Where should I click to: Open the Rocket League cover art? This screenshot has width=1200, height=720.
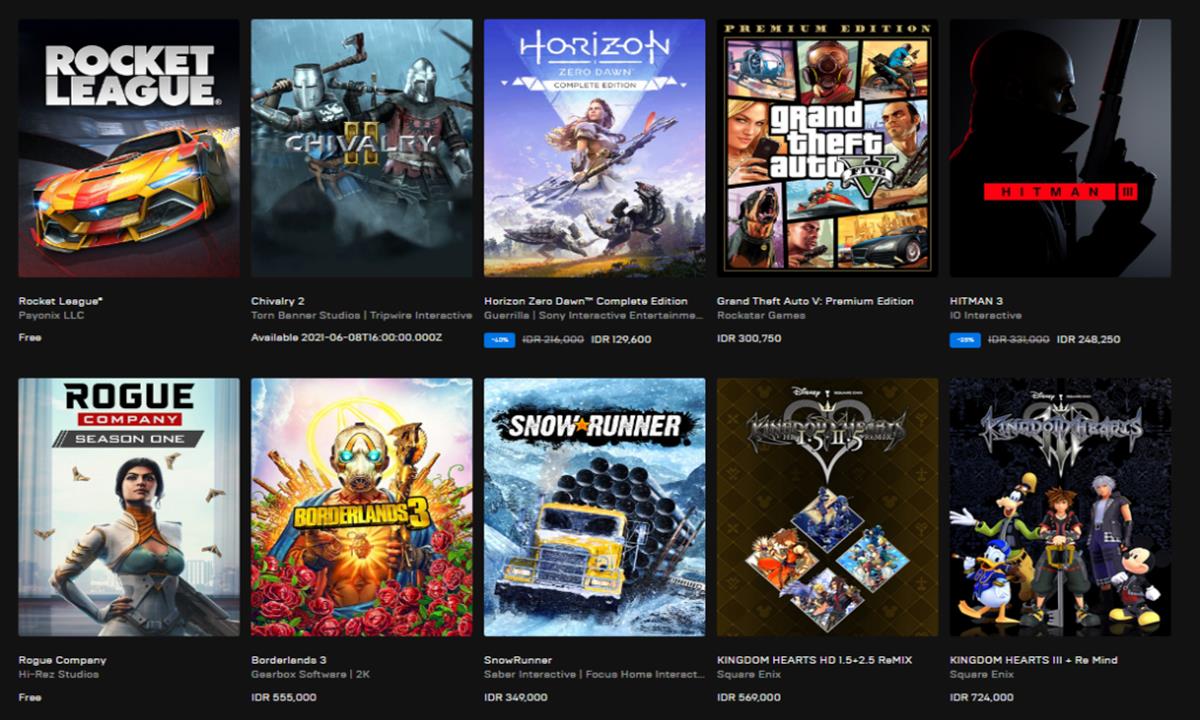[x=129, y=148]
